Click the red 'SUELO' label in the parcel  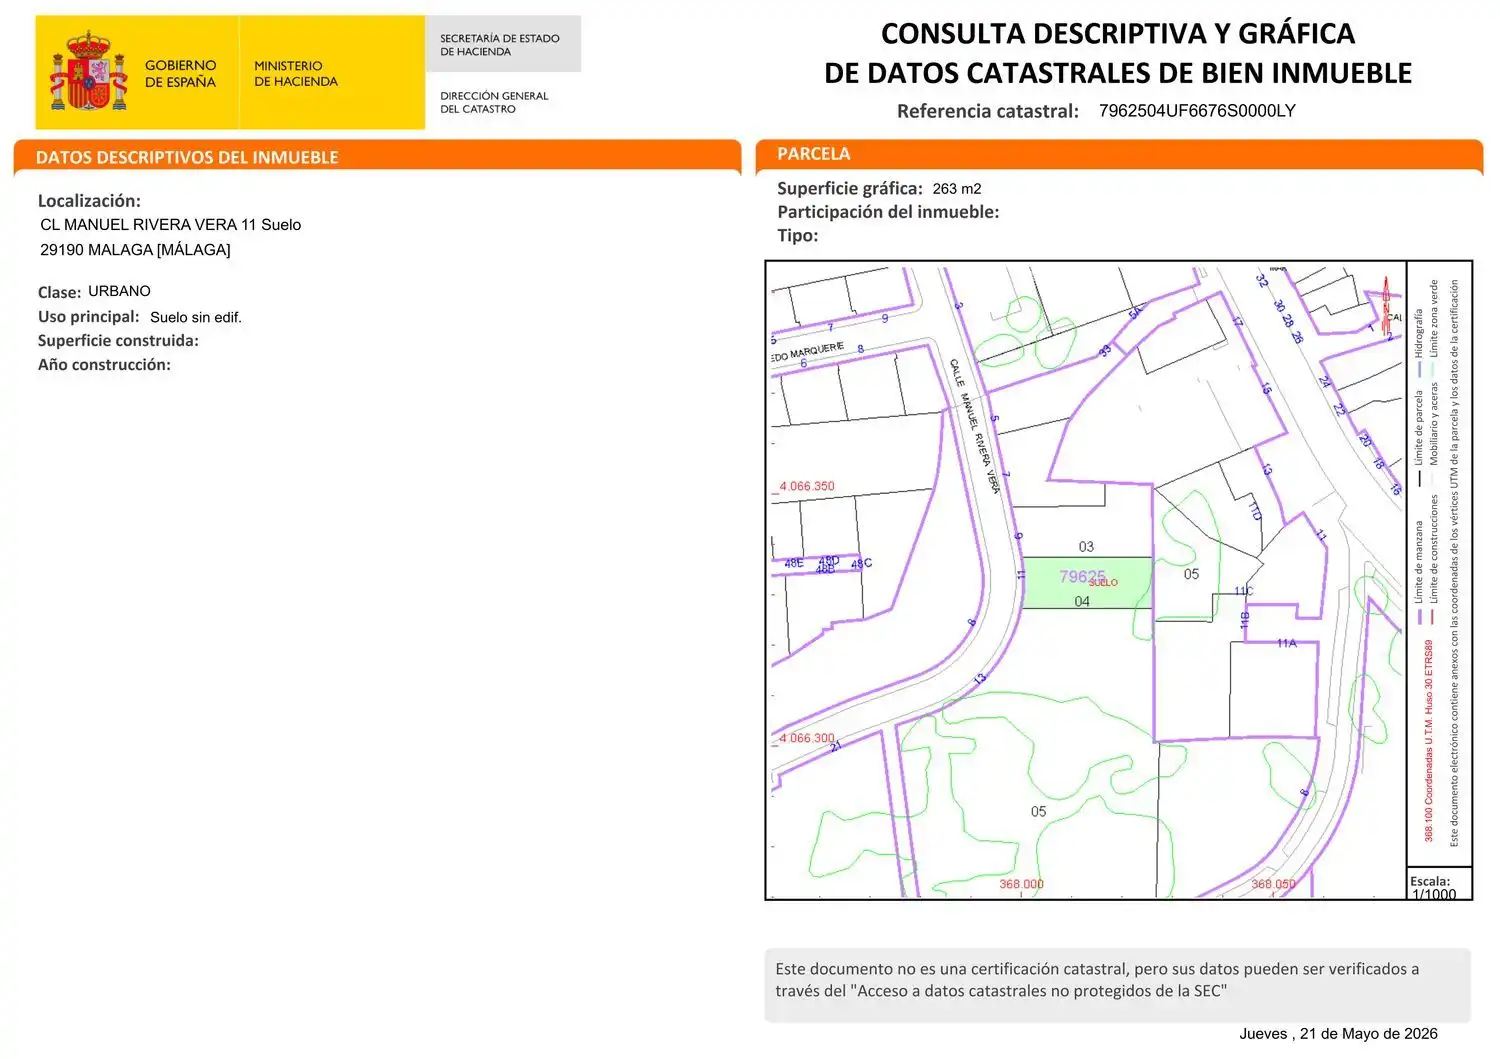(1103, 582)
